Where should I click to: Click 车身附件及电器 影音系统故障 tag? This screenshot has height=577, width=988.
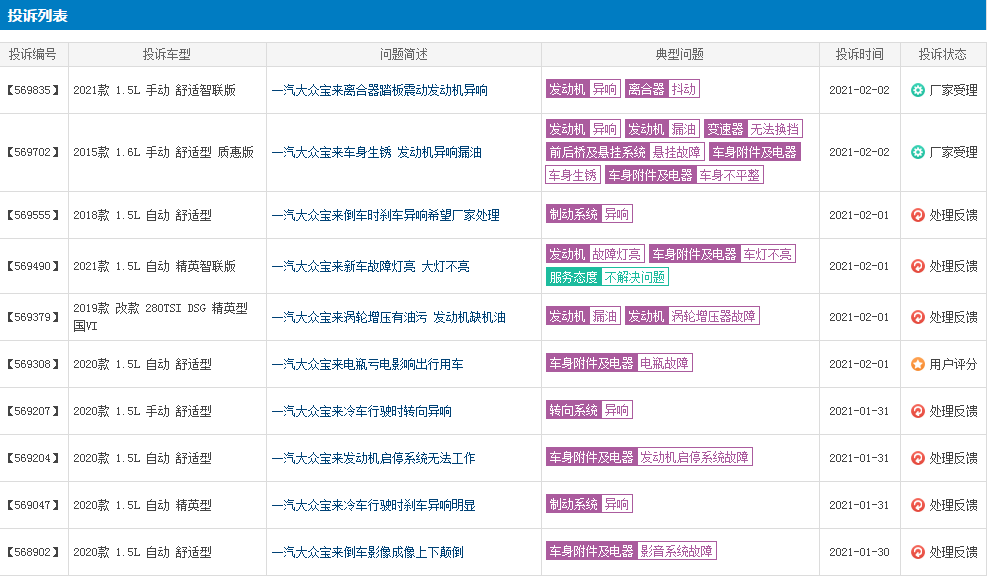pyautogui.click(x=631, y=551)
